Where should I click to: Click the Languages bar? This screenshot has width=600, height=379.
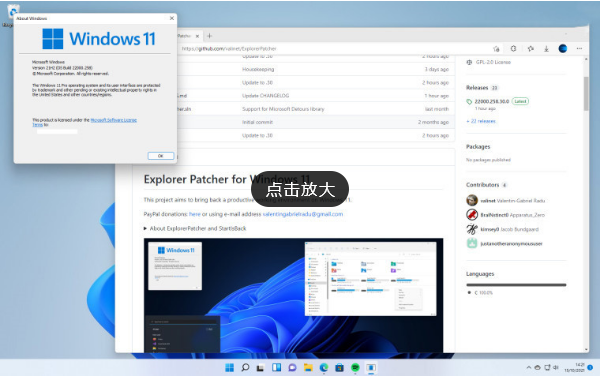tap(516, 285)
